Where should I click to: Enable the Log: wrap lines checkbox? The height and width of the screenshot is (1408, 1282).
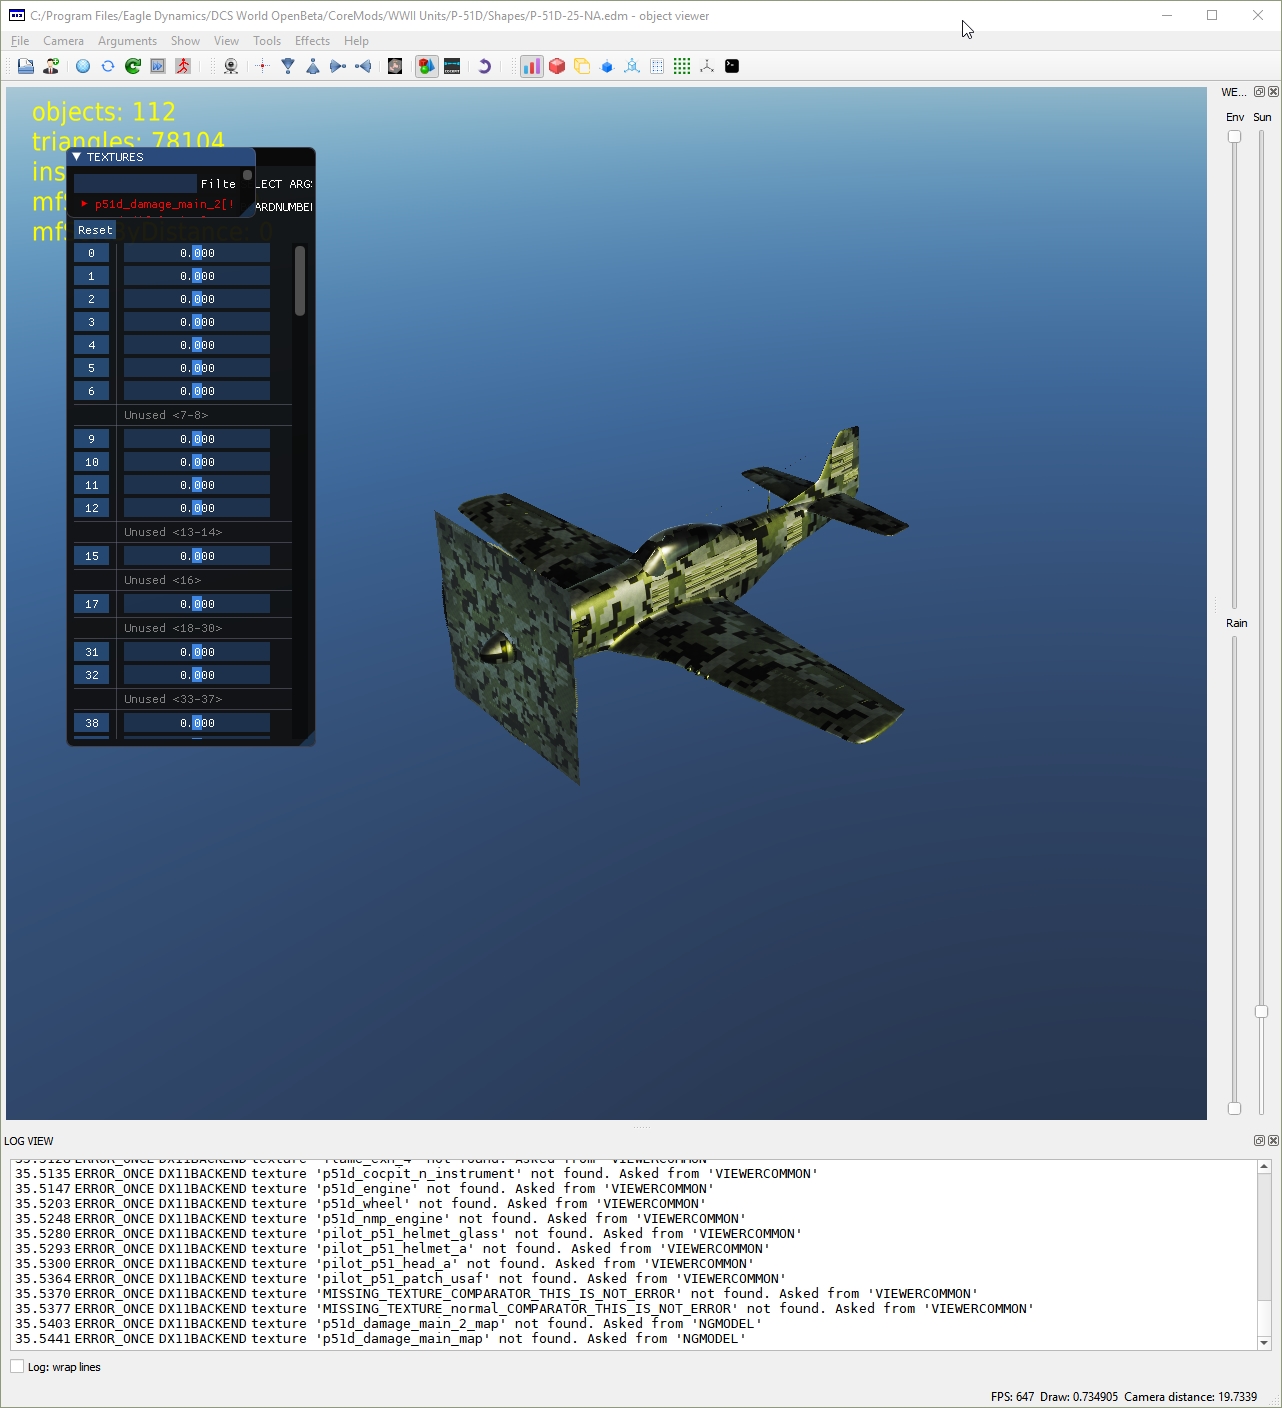coord(17,1367)
